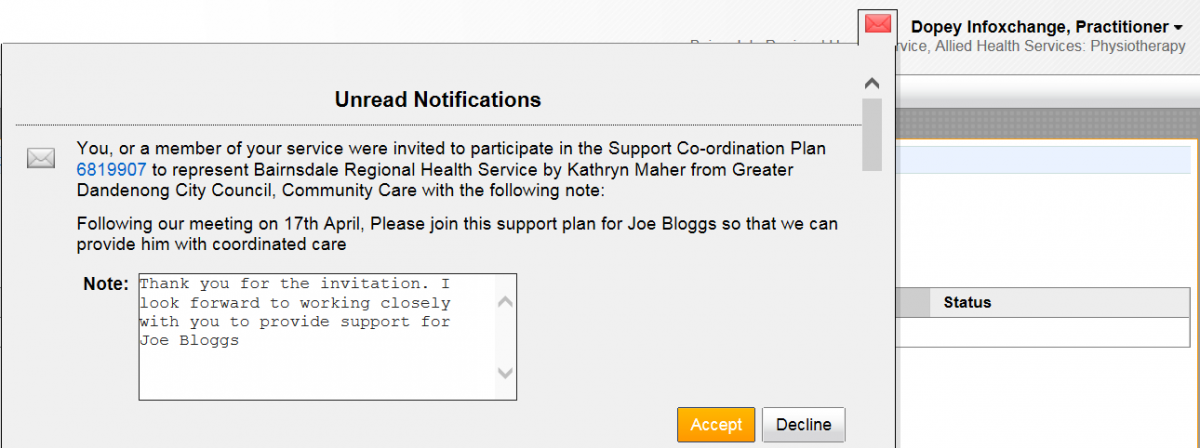1200x448 pixels.
Task: Click the Note box scroll up arrow
Action: coord(505,301)
